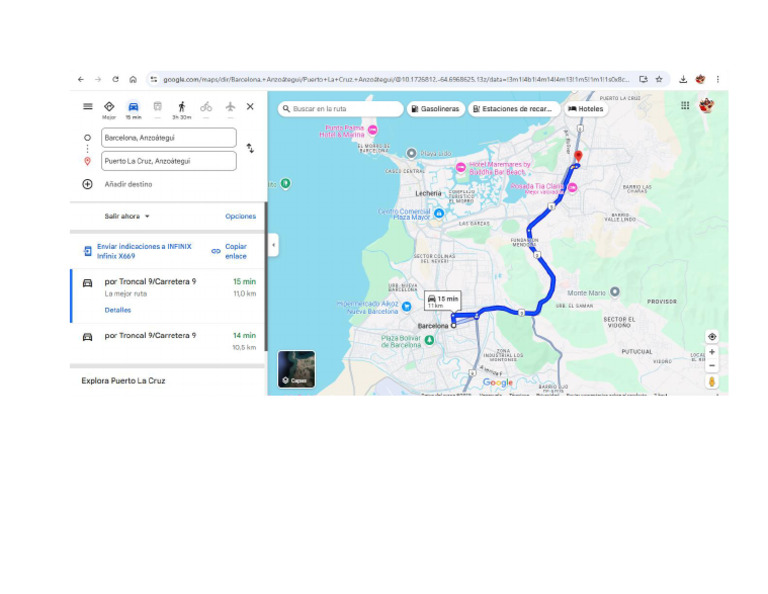Open the Maps hamburger menu

88,106
